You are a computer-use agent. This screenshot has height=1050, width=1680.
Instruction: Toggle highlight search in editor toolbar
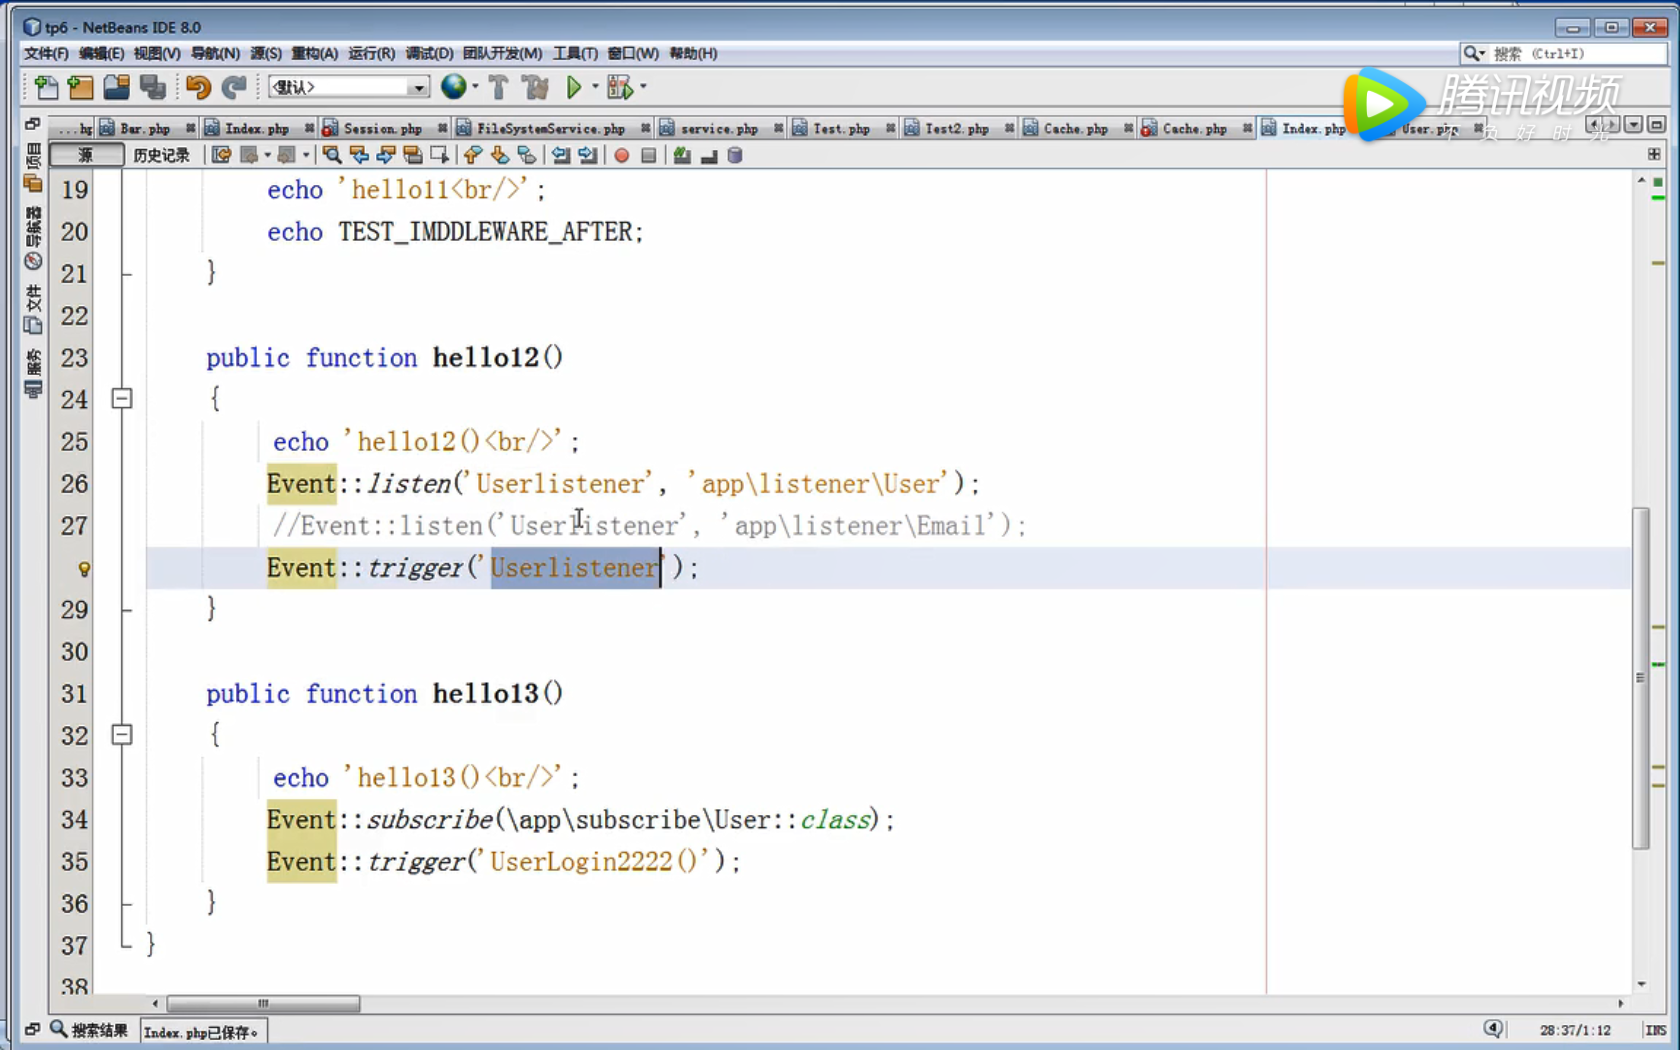413,155
